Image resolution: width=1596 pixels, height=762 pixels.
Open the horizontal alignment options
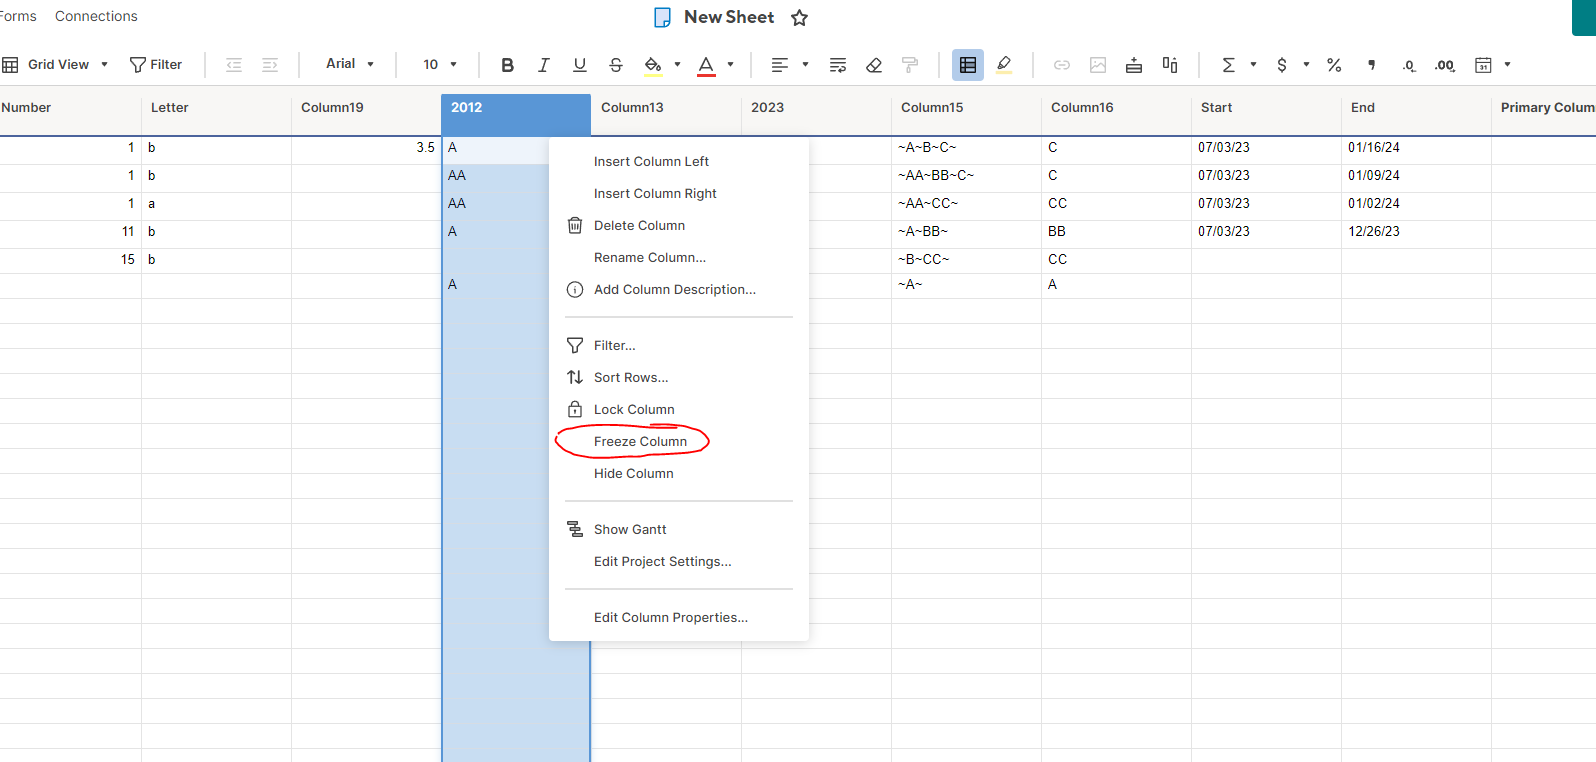[780, 65]
